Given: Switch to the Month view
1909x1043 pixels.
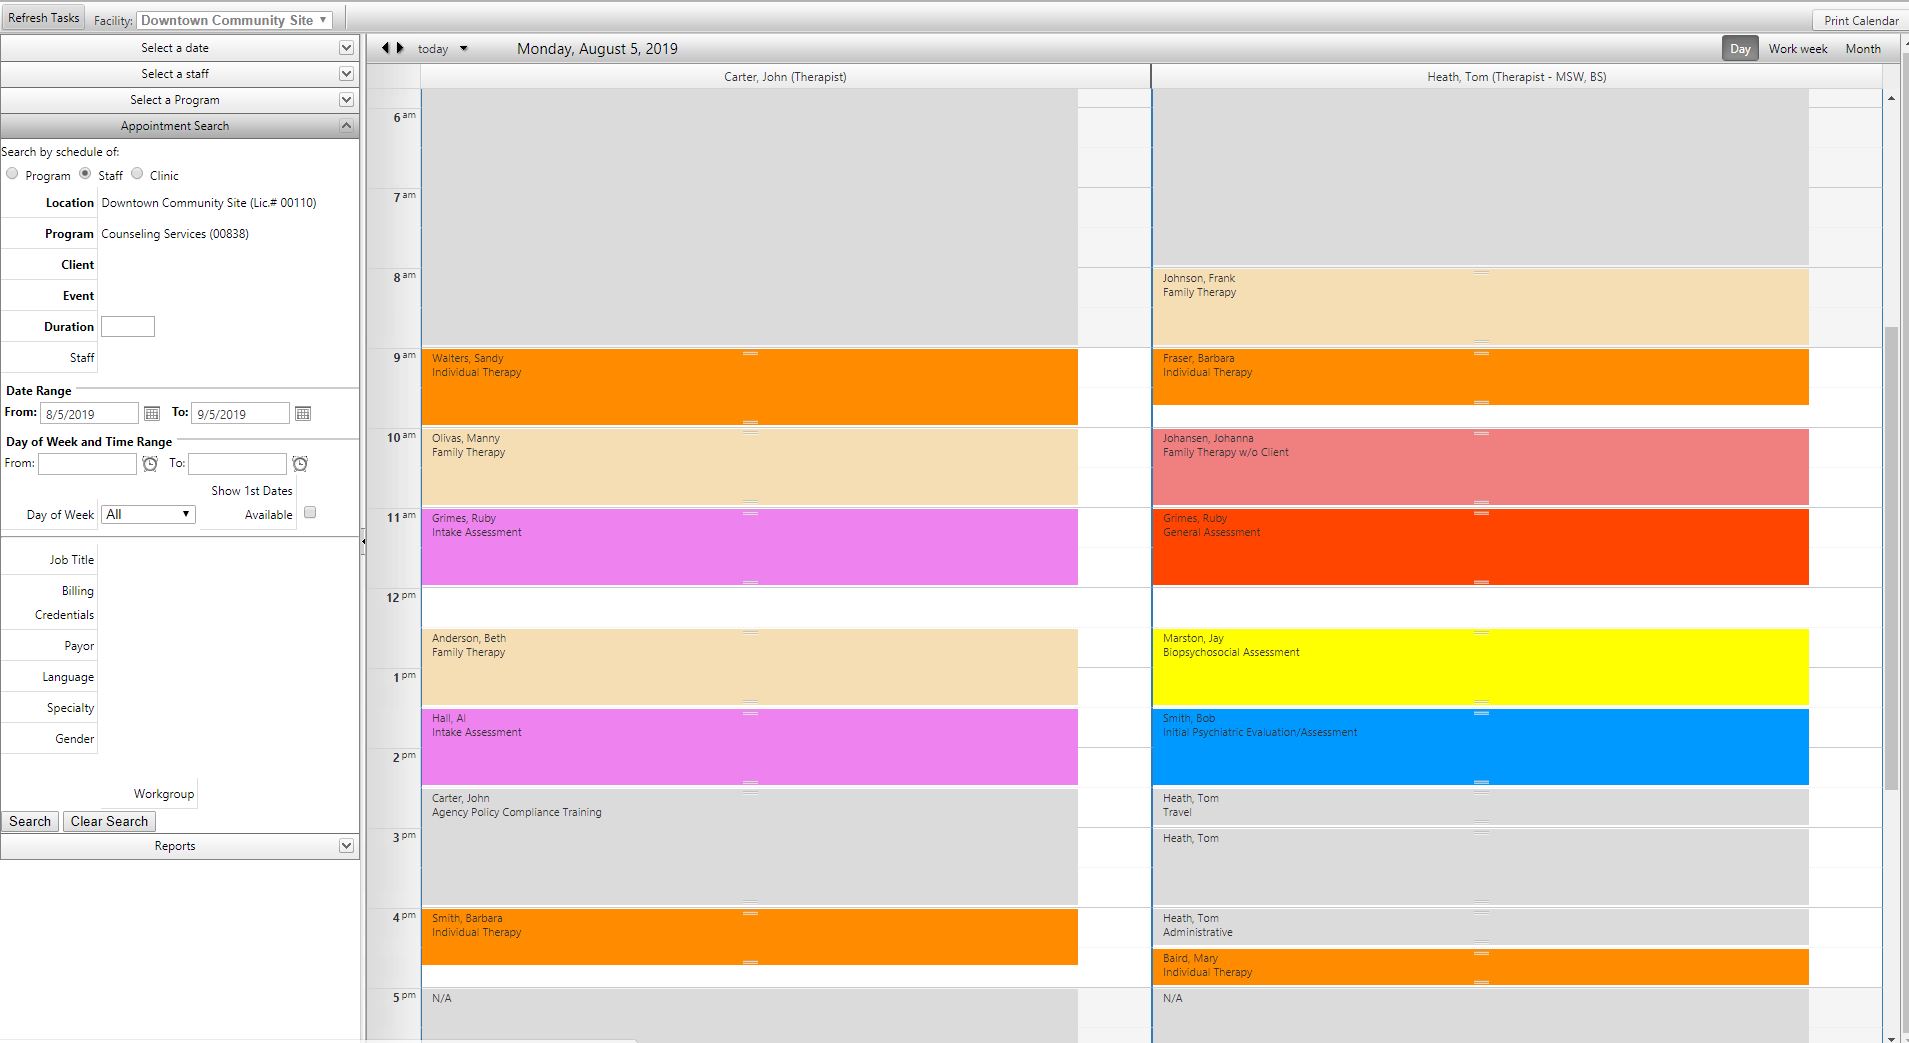Looking at the screenshot, I should coord(1862,48).
